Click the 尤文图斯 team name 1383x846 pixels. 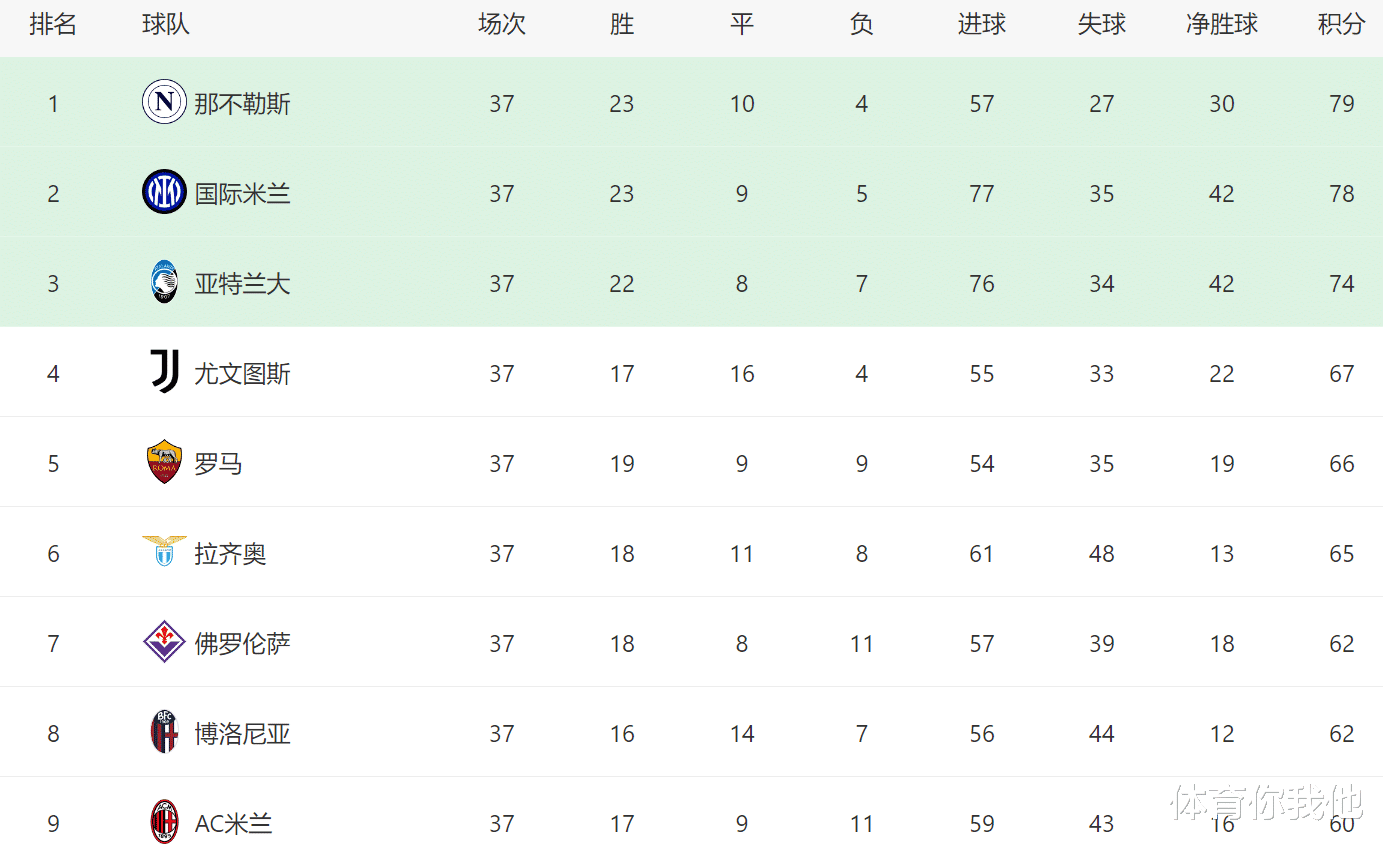point(242,374)
